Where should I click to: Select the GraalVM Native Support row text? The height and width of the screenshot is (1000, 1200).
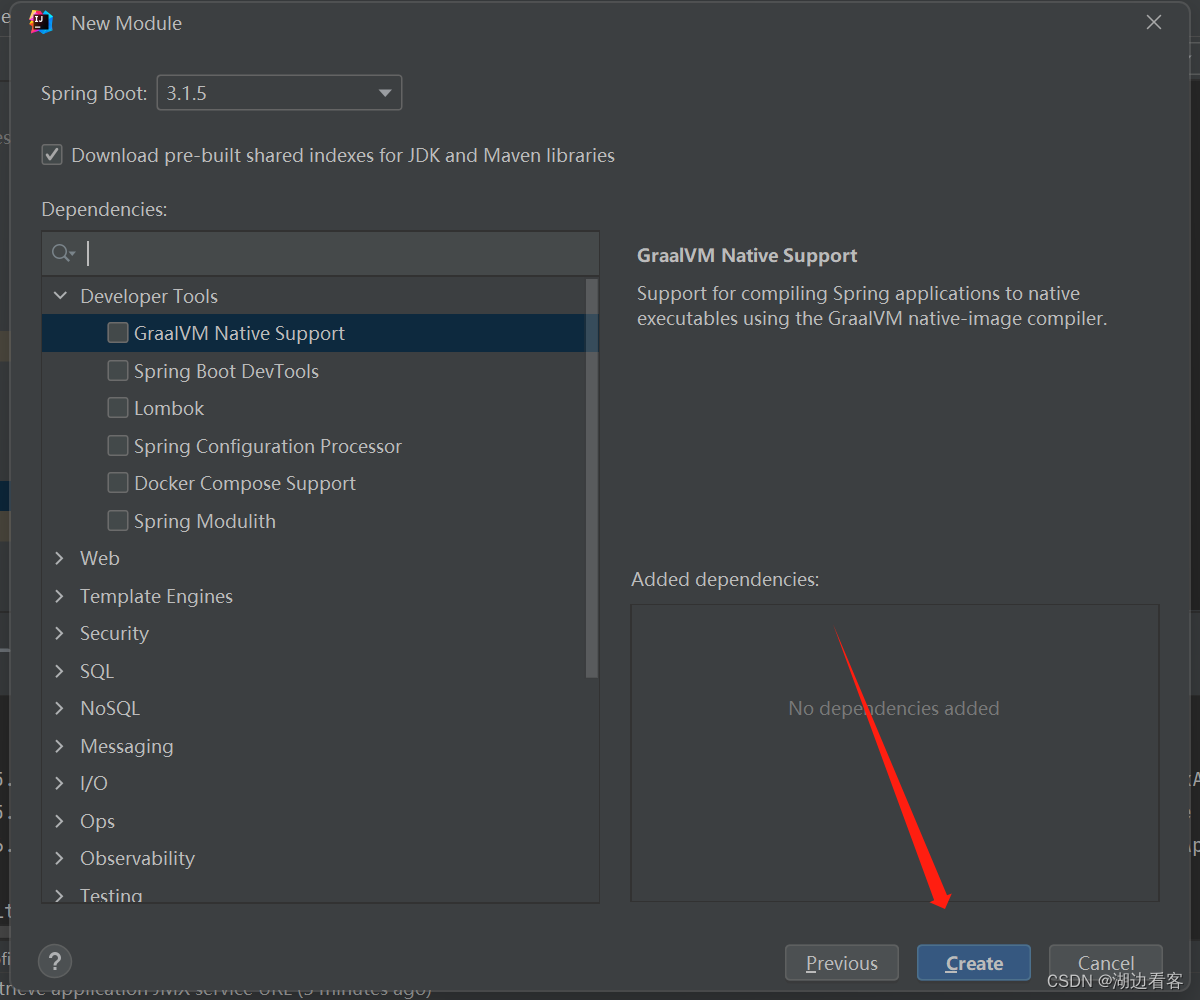point(239,333)
